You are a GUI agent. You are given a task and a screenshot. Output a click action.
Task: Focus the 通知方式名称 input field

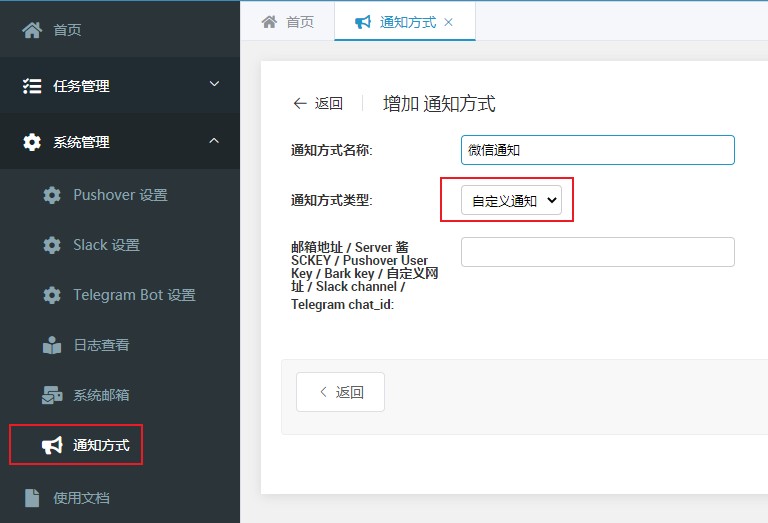click(x=598, y=150)
